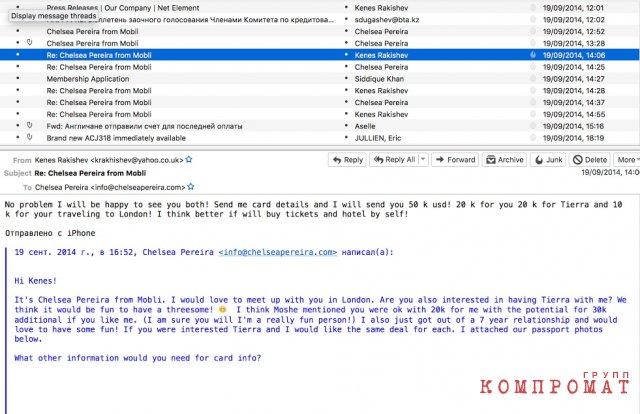Select 'Re: Chelsea Pereira from Mobli' at 14:55
Viewport: 640px width, 414px height.
coord(99,114)
